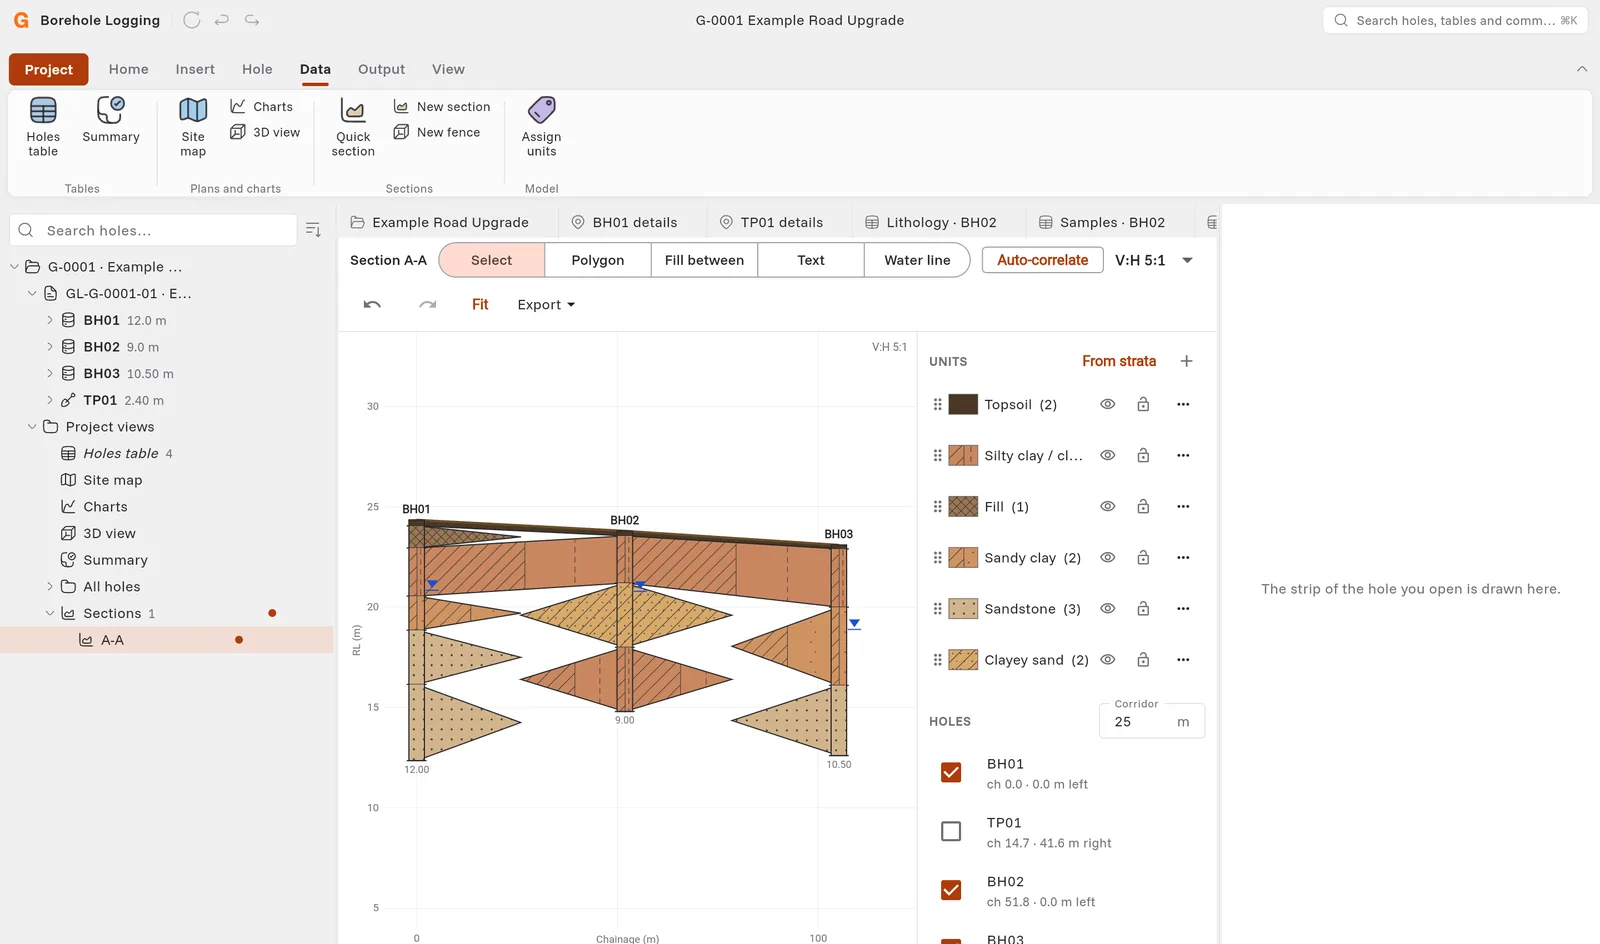The height and width of the screenshot is (944, 1600).
Task: Create a Quick section
Action: [x=353, y=126]
